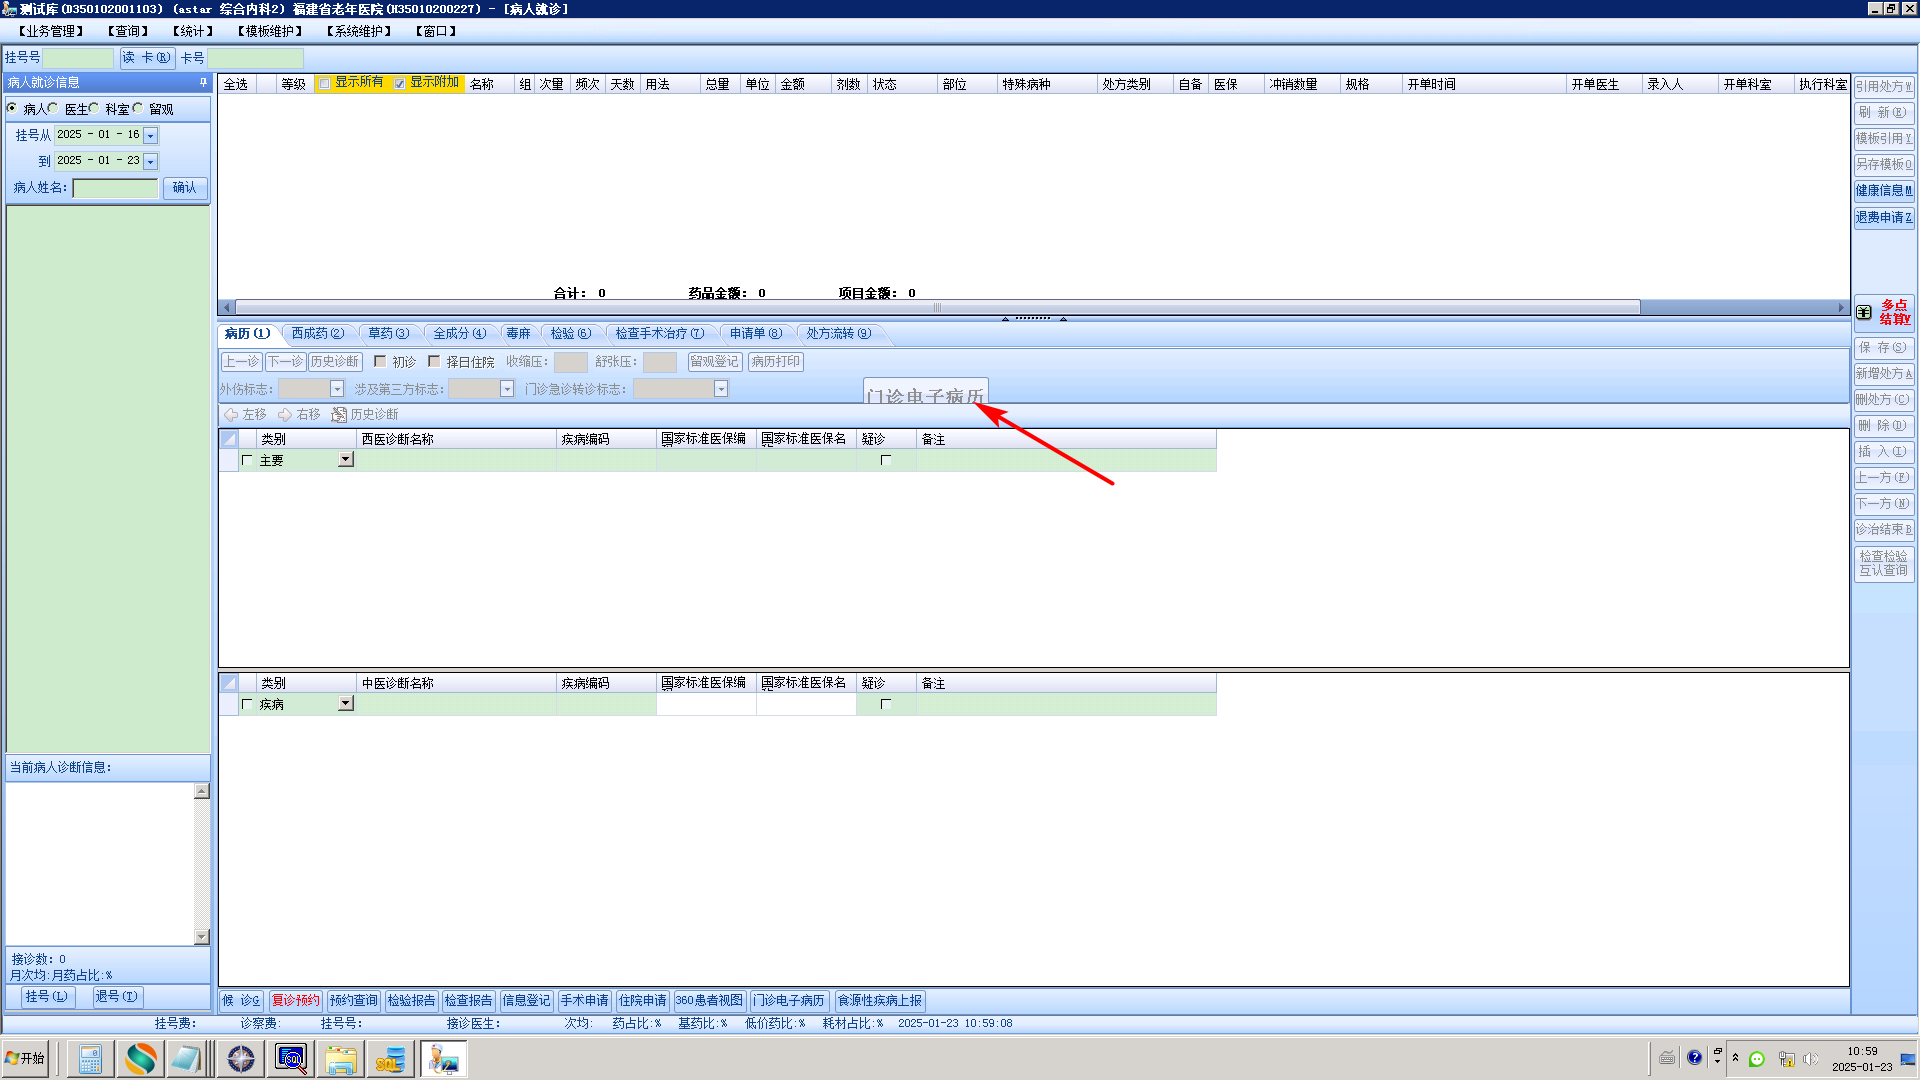Select the 科室 radio button
Image resolution: width=1920 pixels, height=1080 pixels.
[x=95, y=108]
